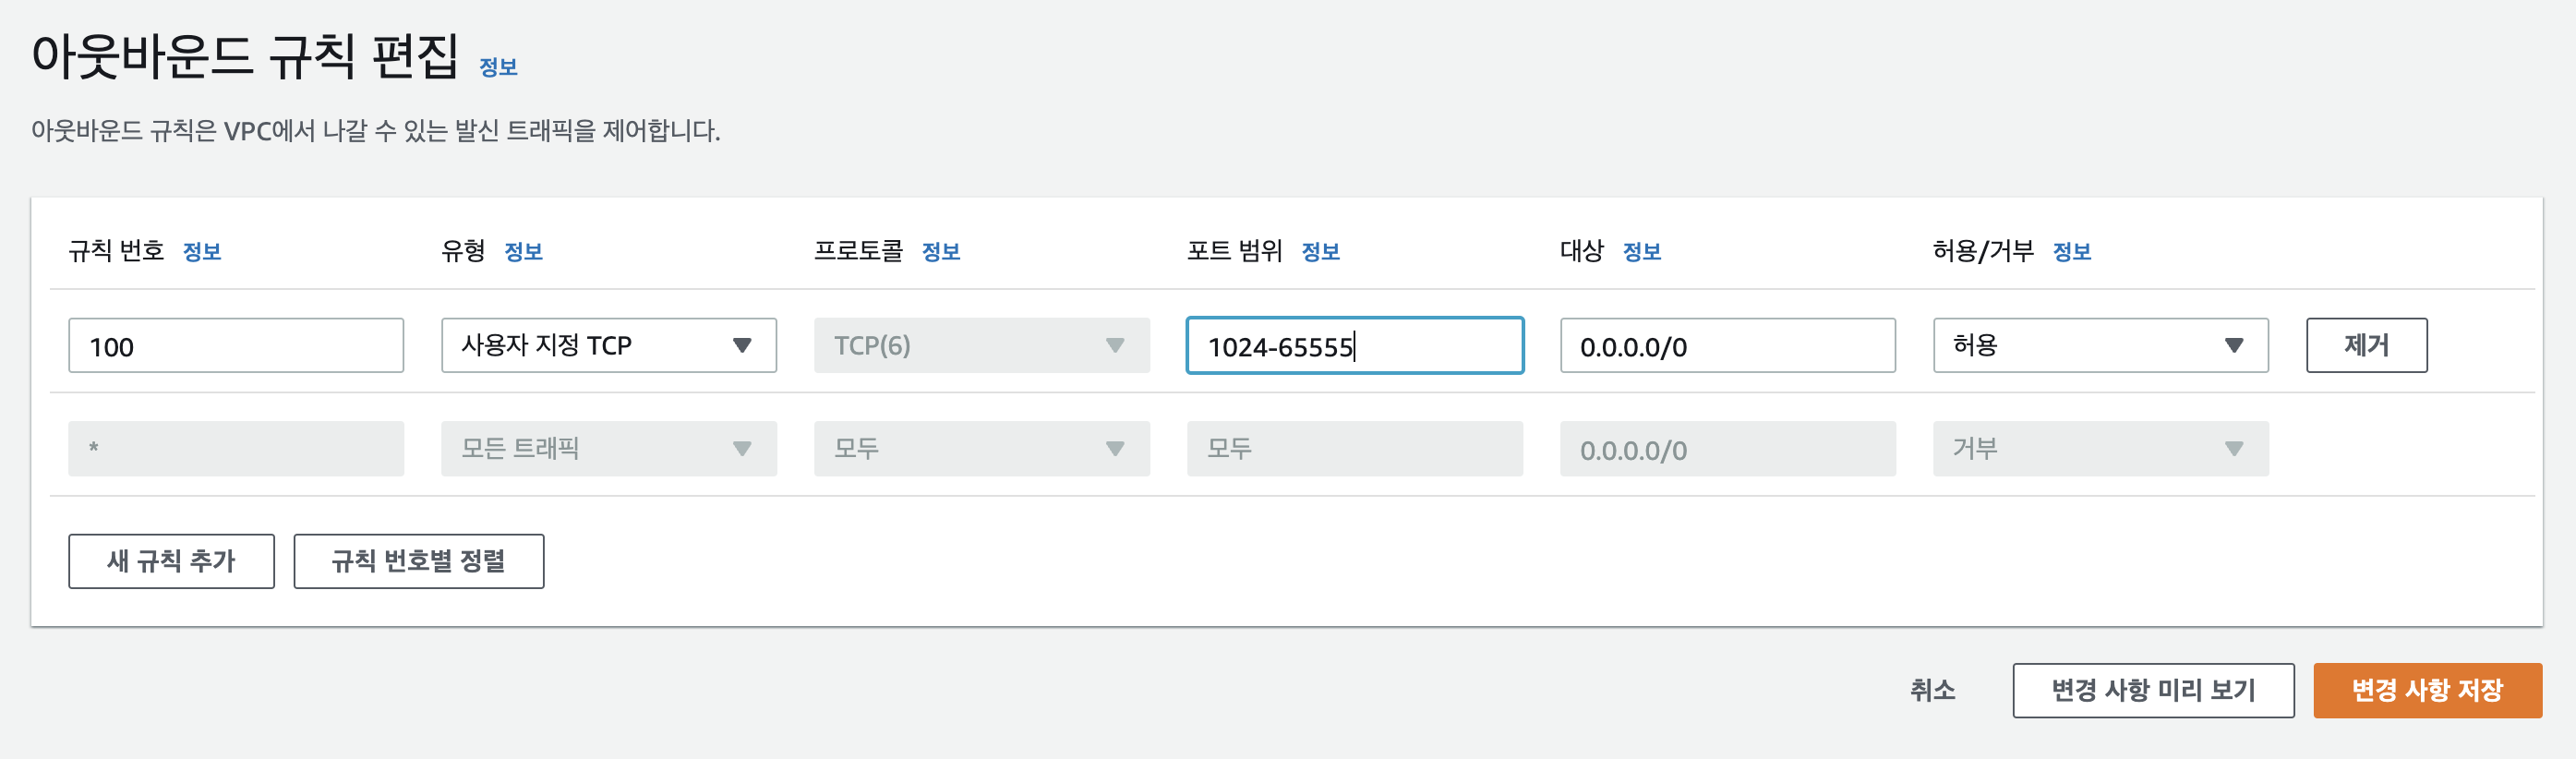This screenshot has height=759, width=2576.
Task: Click the 프로토콜 column label
Action: point(858,250)
